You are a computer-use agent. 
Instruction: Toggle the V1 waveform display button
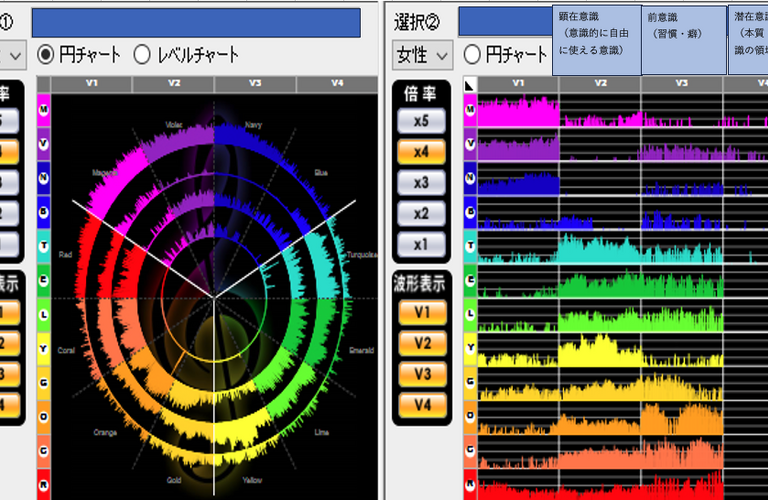point(423,312)
